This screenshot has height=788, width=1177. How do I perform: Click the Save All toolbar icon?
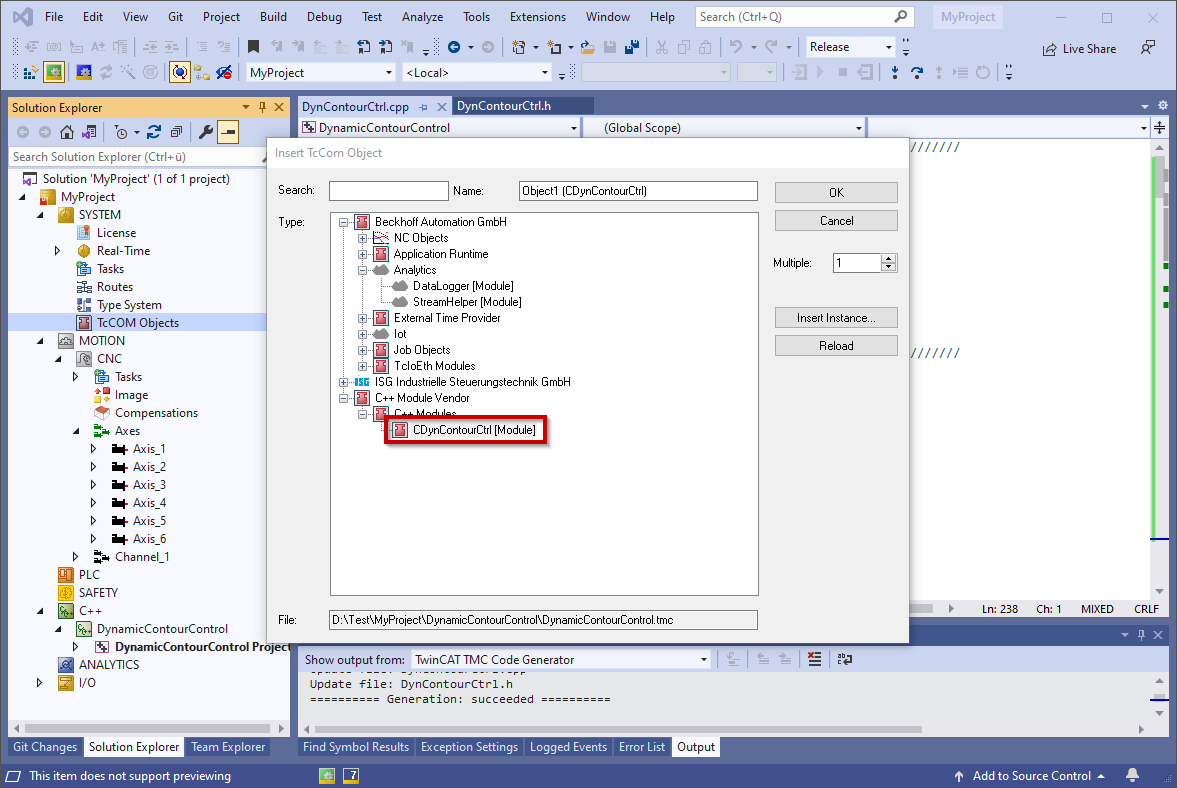(x=633, y=46)
